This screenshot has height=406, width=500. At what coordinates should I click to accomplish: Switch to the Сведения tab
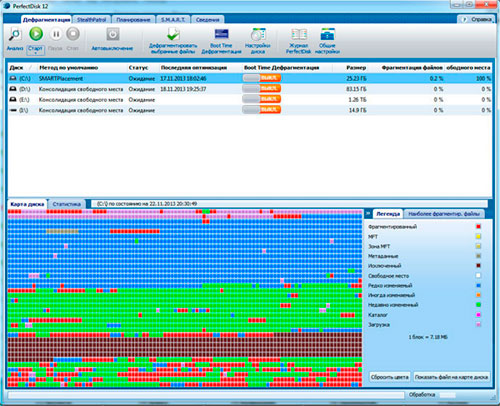(x=208, y=20)
